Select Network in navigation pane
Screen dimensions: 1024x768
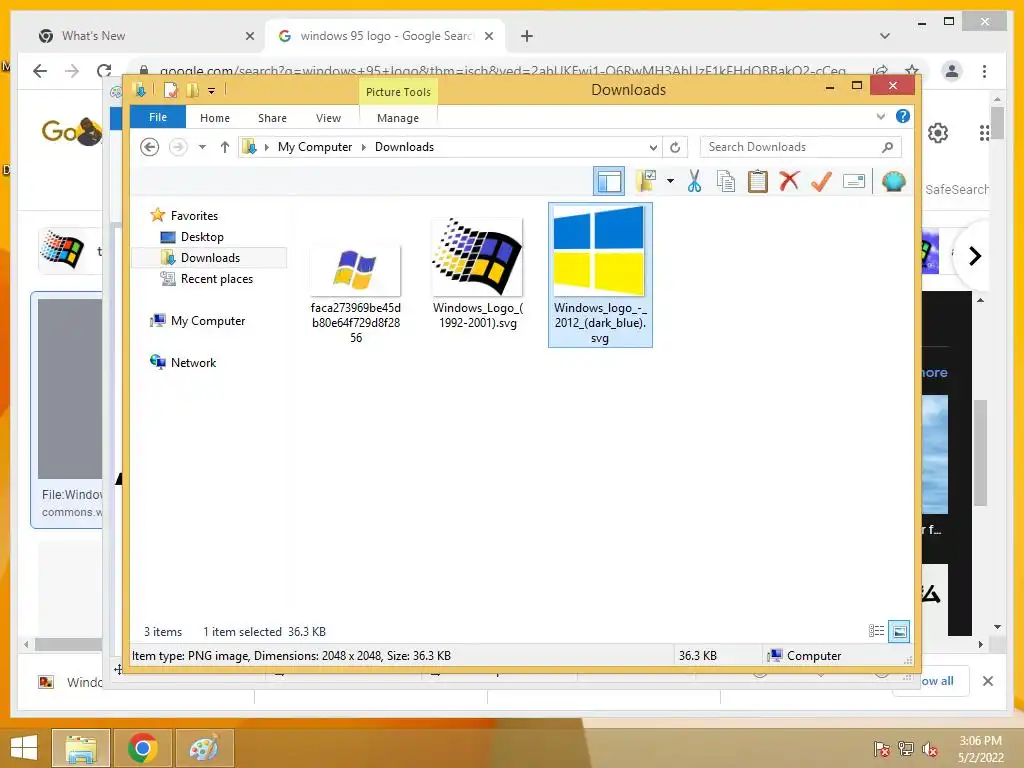coord(193,362)
